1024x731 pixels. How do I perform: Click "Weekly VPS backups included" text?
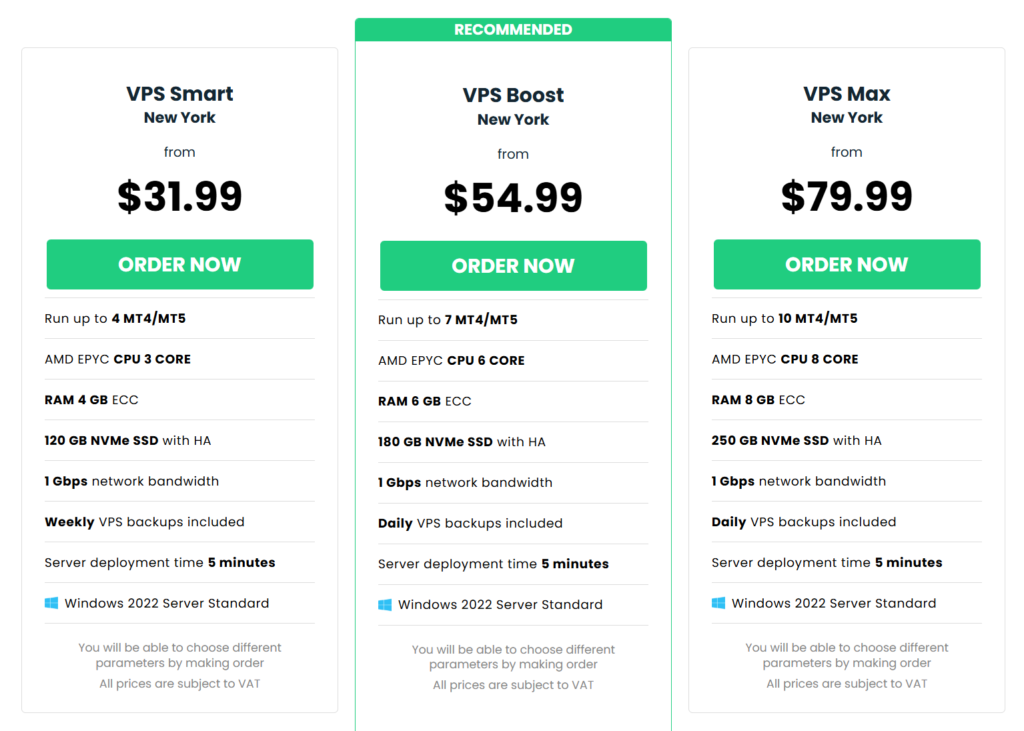144,522
